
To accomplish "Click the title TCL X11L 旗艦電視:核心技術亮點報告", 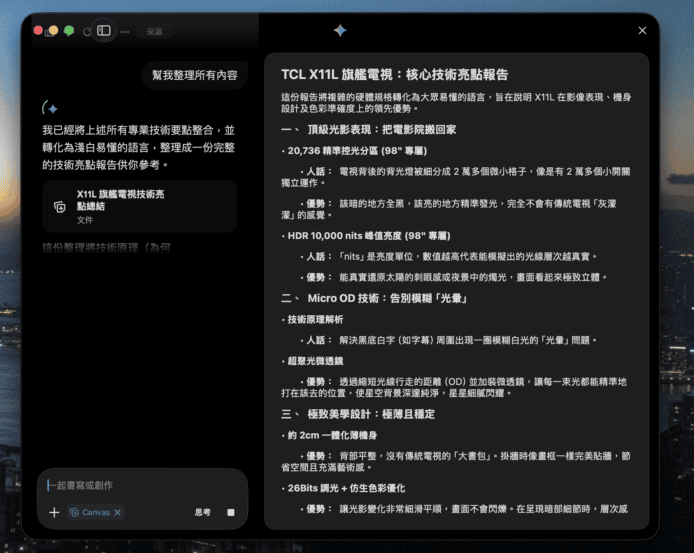I will point(394,74).
